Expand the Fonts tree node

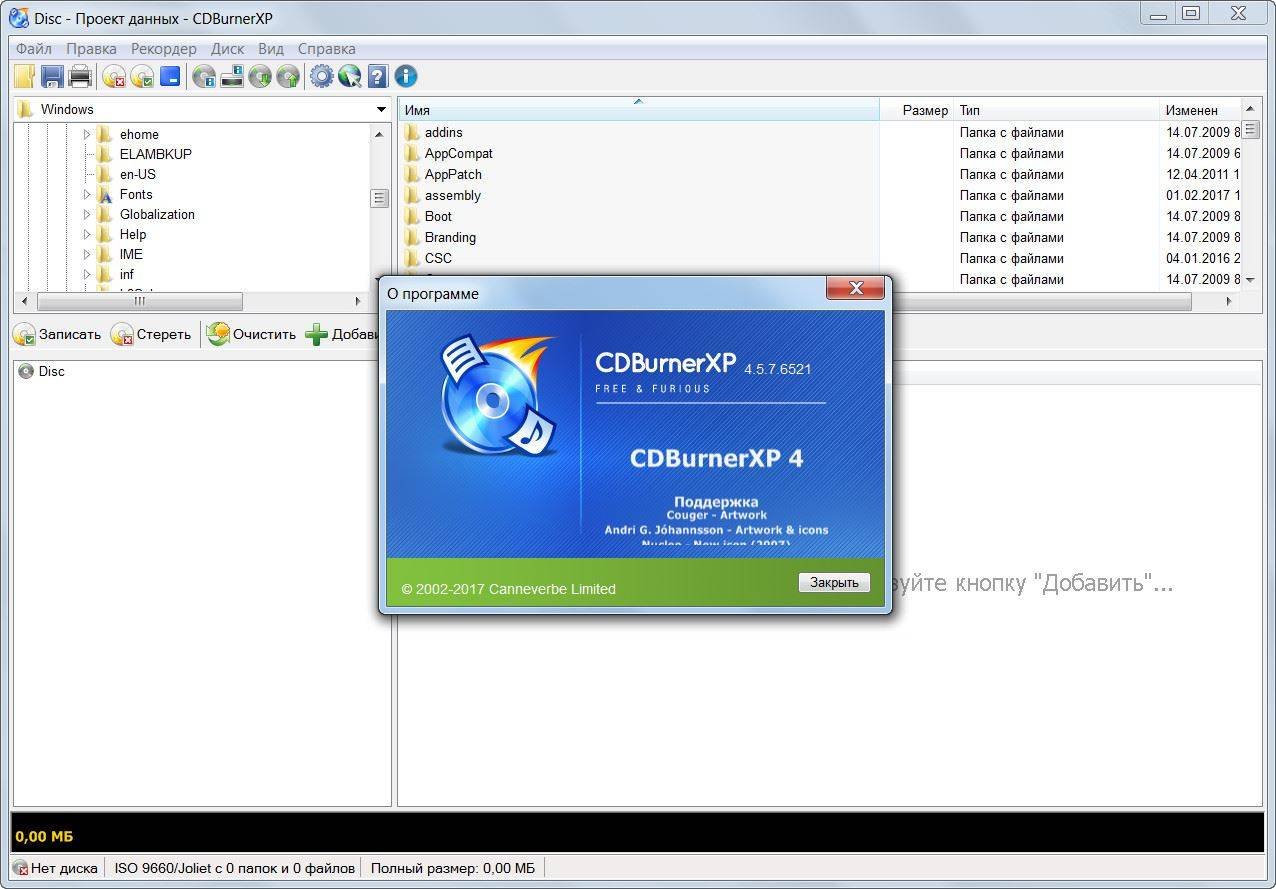87,194
